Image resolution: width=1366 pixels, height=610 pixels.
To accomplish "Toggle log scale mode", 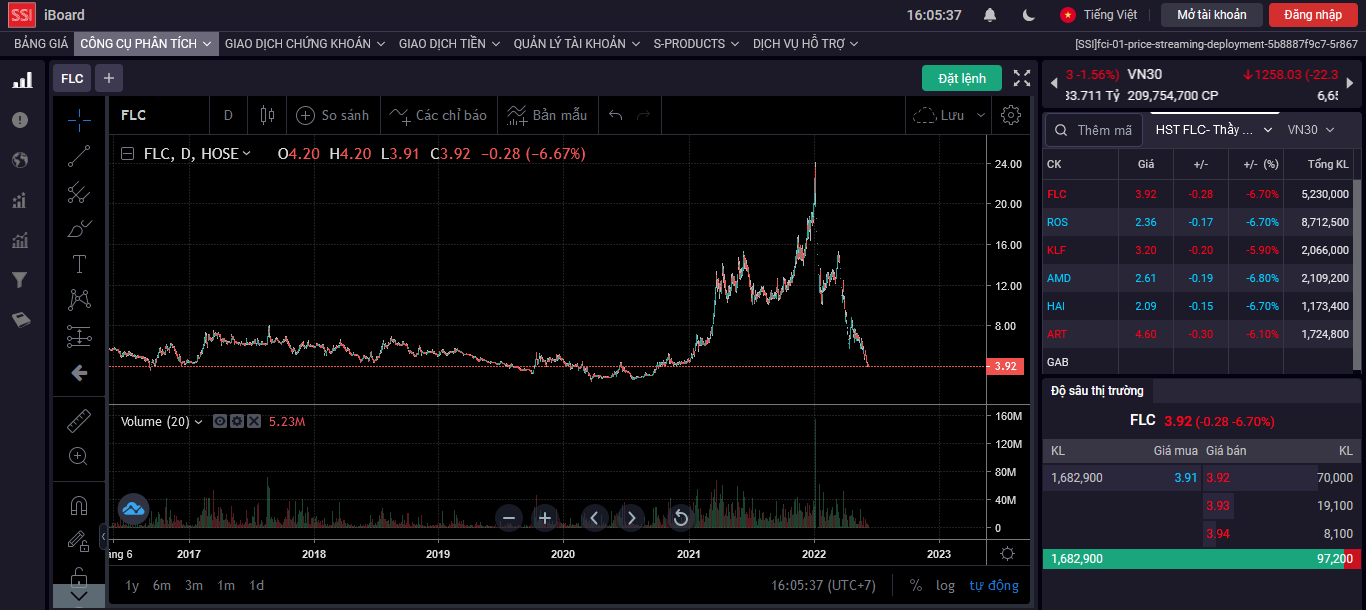I will coord(945,585).
